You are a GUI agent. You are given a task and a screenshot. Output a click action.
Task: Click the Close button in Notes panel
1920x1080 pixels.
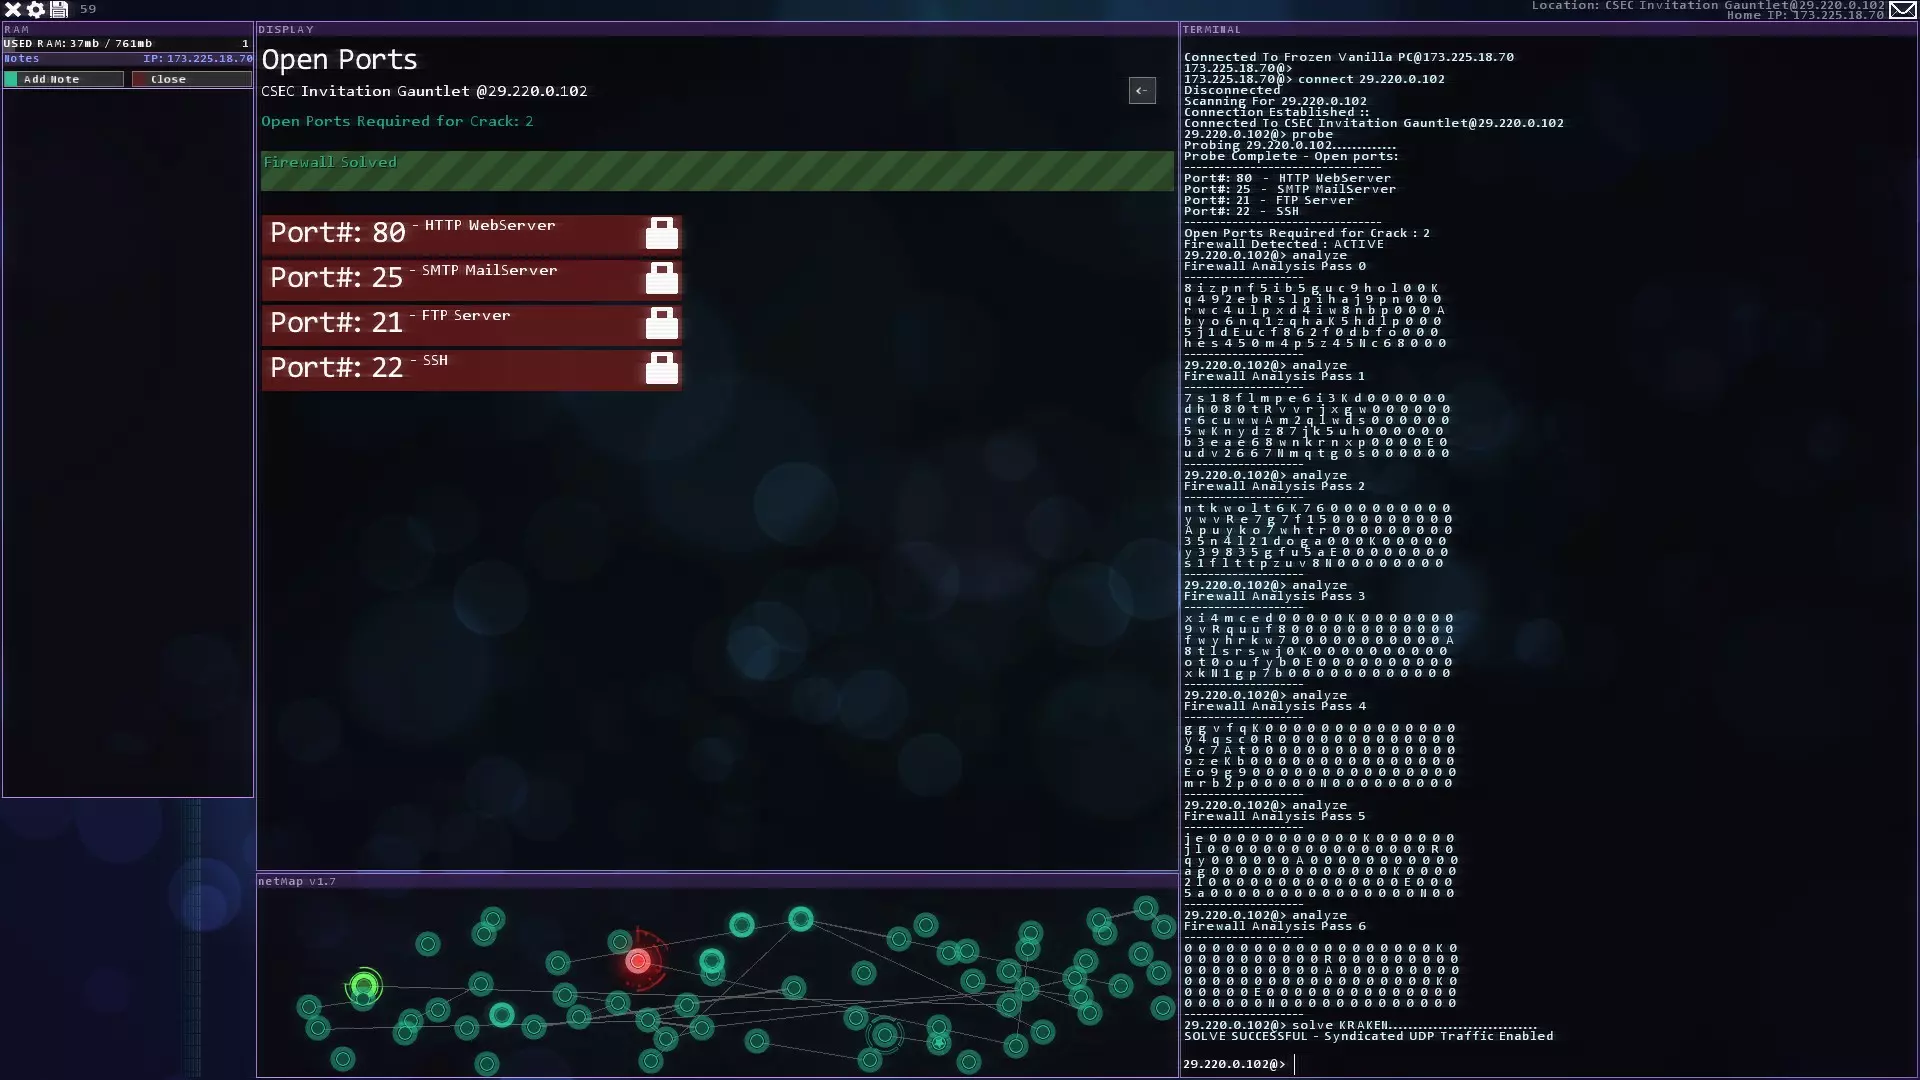pos(191,79)
